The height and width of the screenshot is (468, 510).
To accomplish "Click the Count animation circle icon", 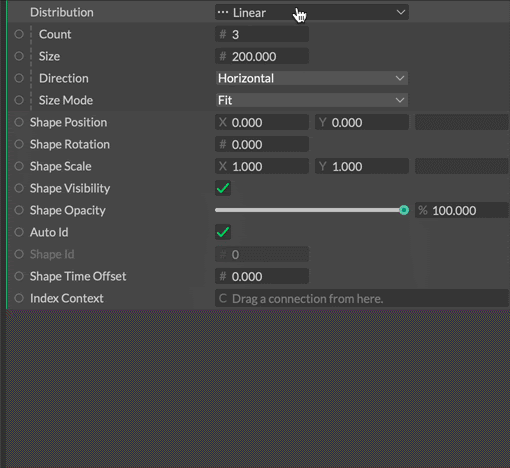I will click(19, 34).
